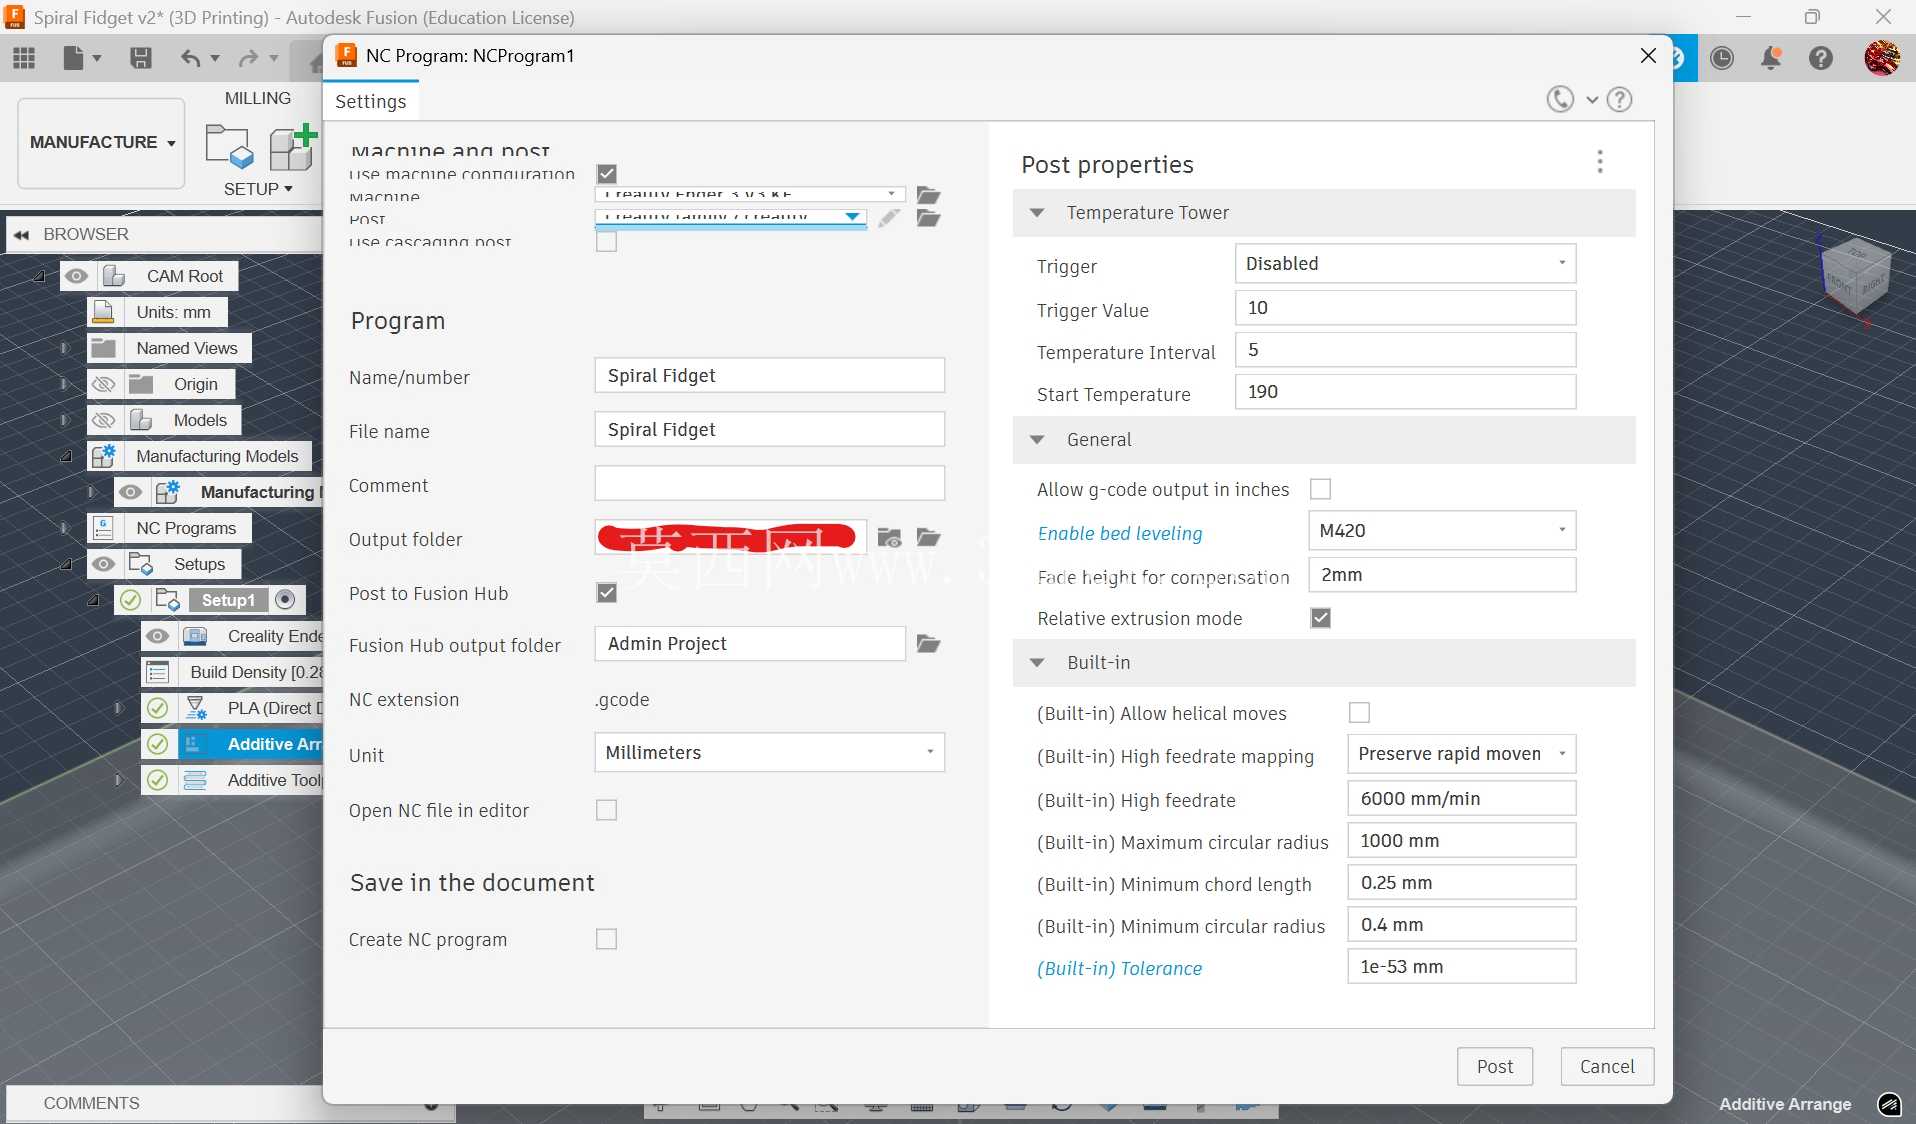The width and height of the screenshot is (1916, 1124).
Task: Cancel the NC Program dialog
Action: click(1607, 1066)
